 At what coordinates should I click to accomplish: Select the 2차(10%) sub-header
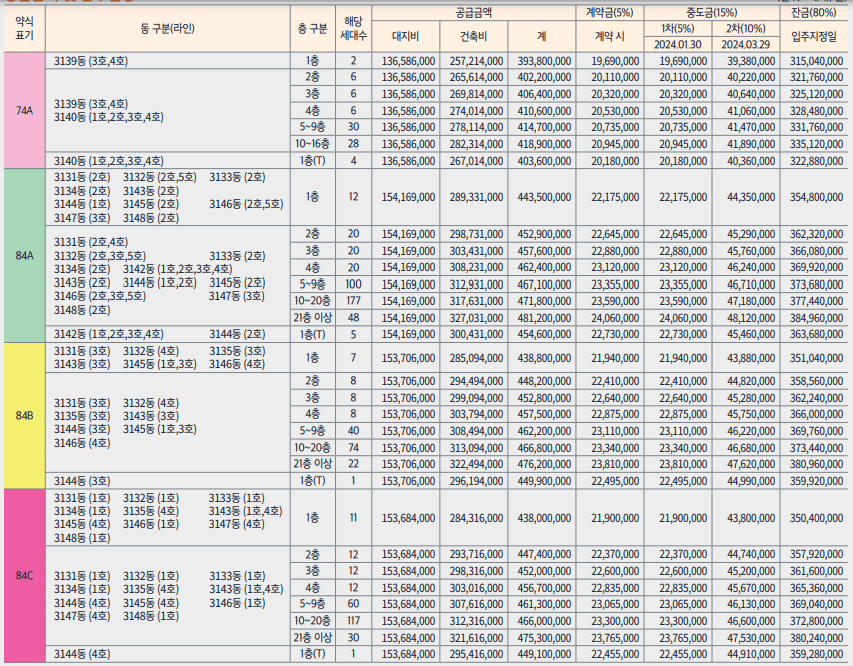[745, 28]
